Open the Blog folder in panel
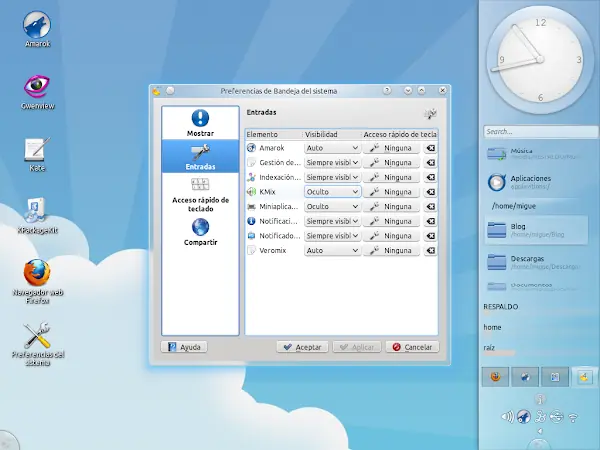This screenshot has width=600, height=450. [536, 230]
